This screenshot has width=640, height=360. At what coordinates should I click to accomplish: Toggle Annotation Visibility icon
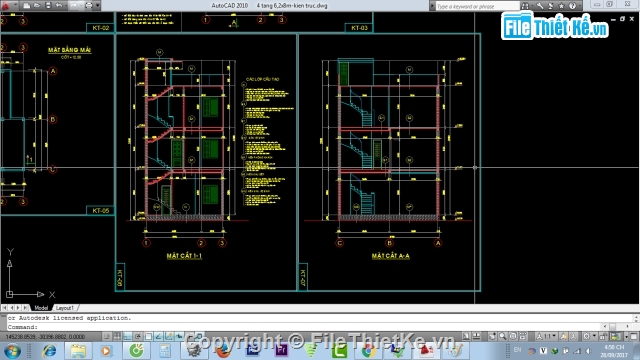coord(564,336)
